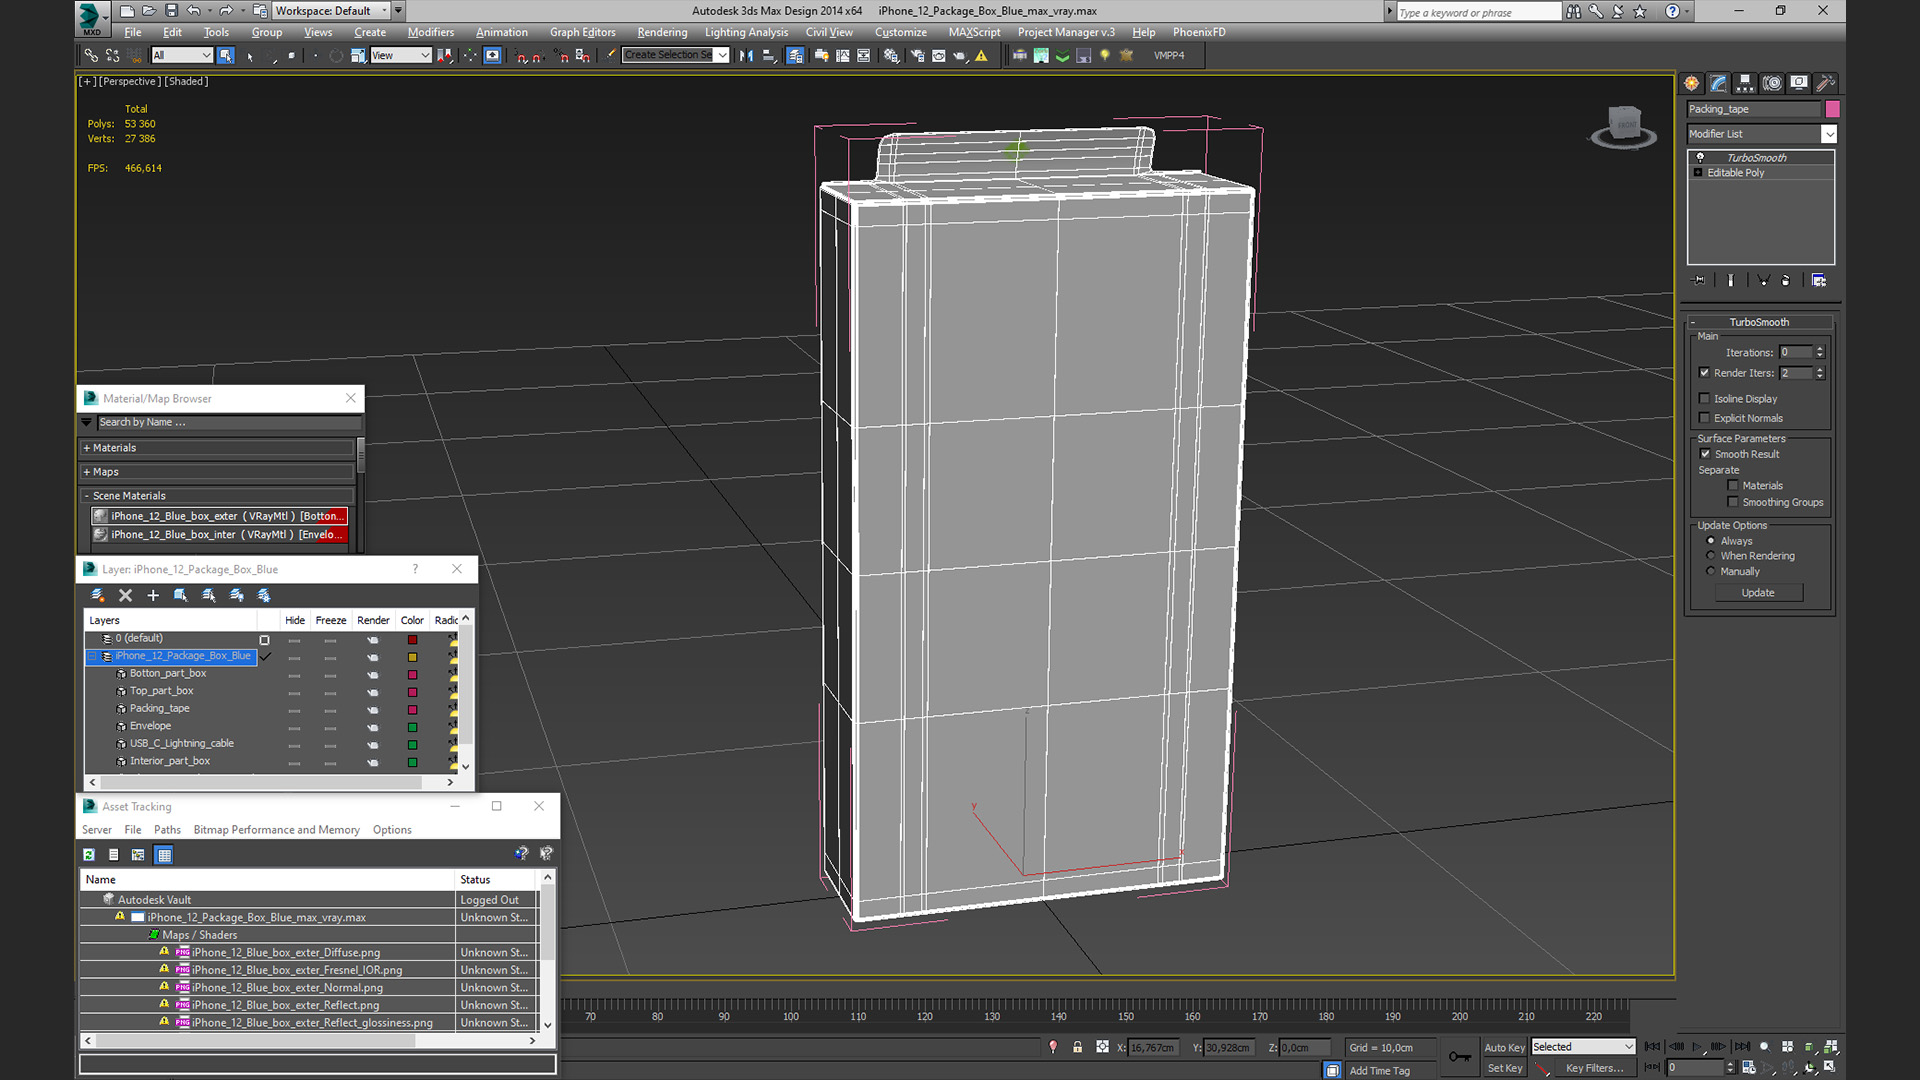This screenshot has width=1920, height=1080.
Task: Open Bitmap Performance and Memory menu
Action: (x=276, y=830)
